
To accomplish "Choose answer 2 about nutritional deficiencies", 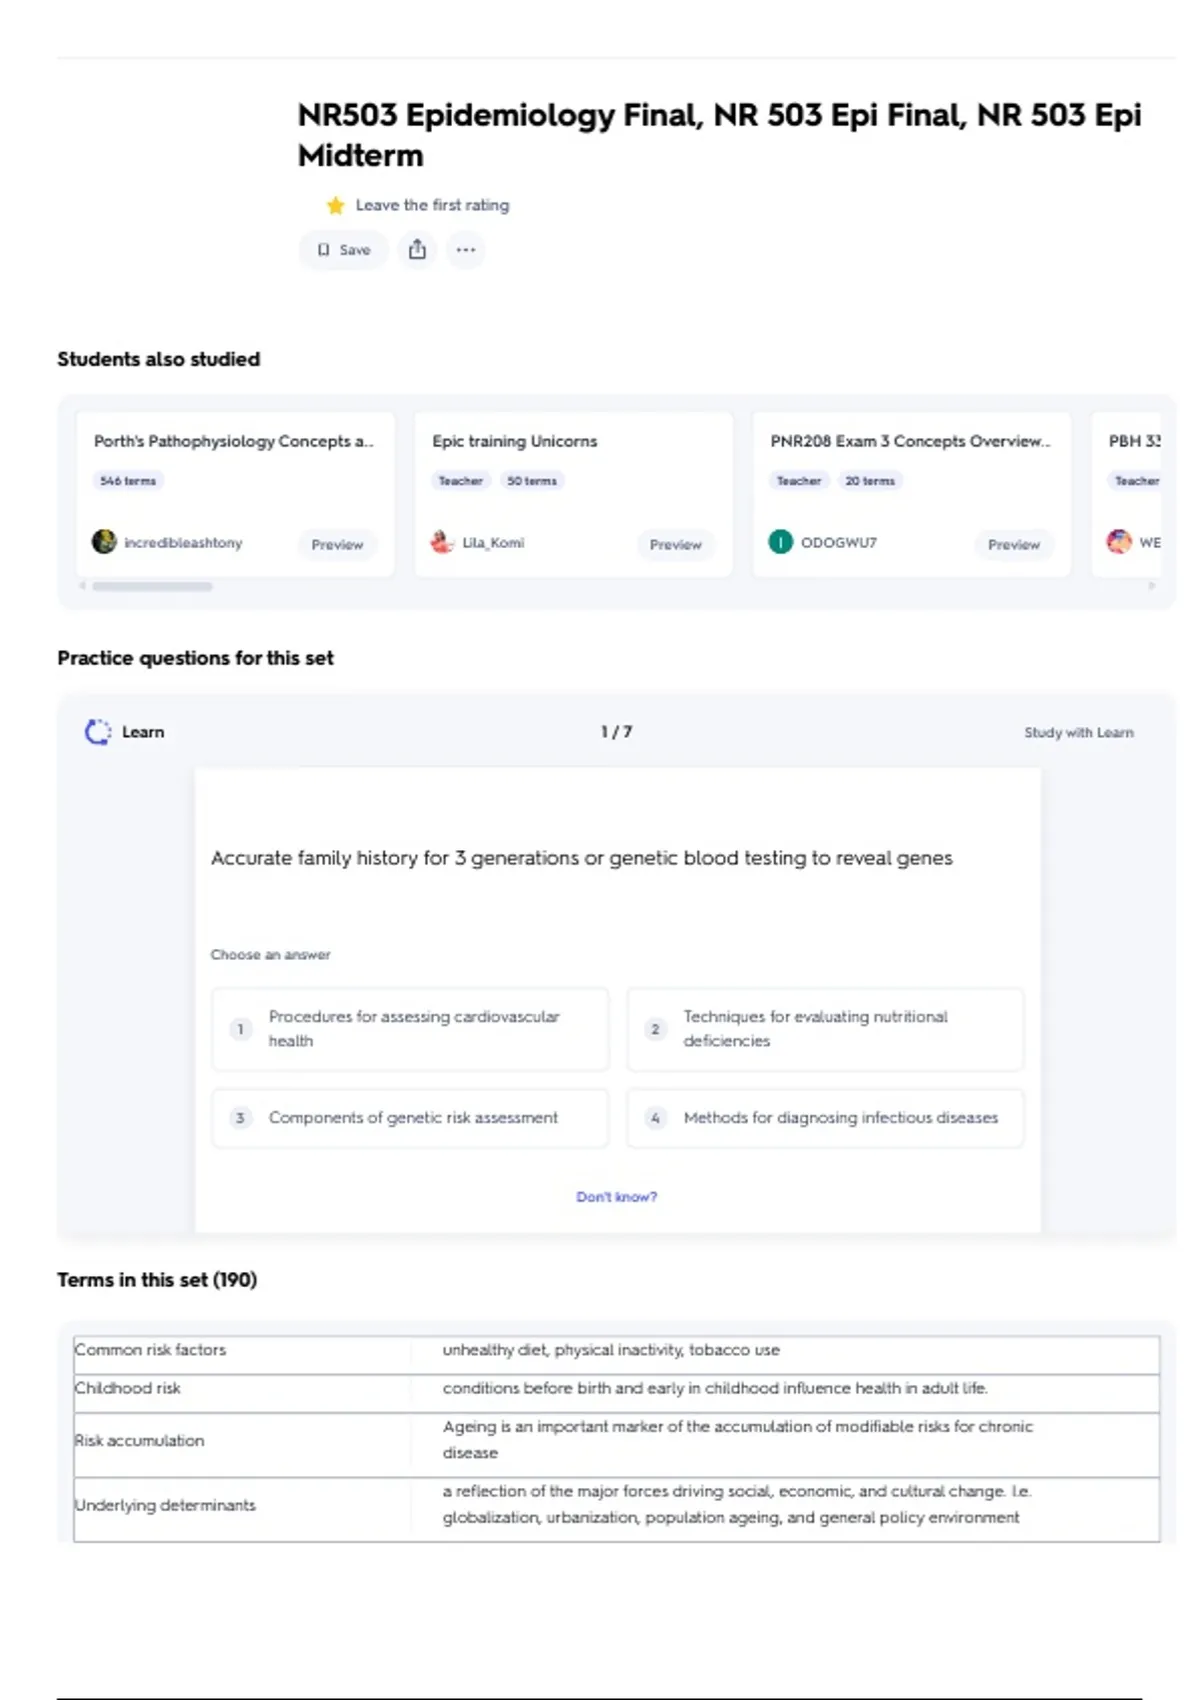I will coord(825,1029).
